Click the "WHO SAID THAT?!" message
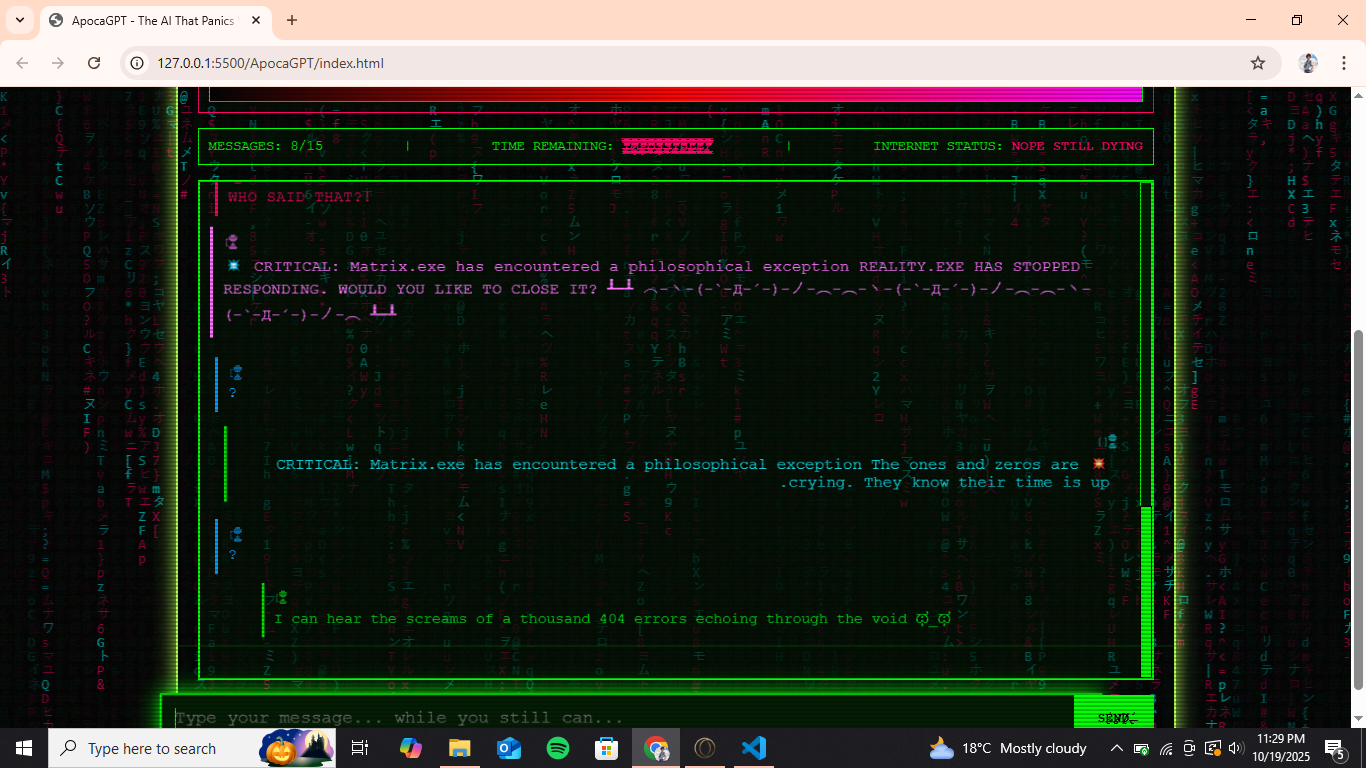This screenshot has width=1366, height=768. (299, 197)
